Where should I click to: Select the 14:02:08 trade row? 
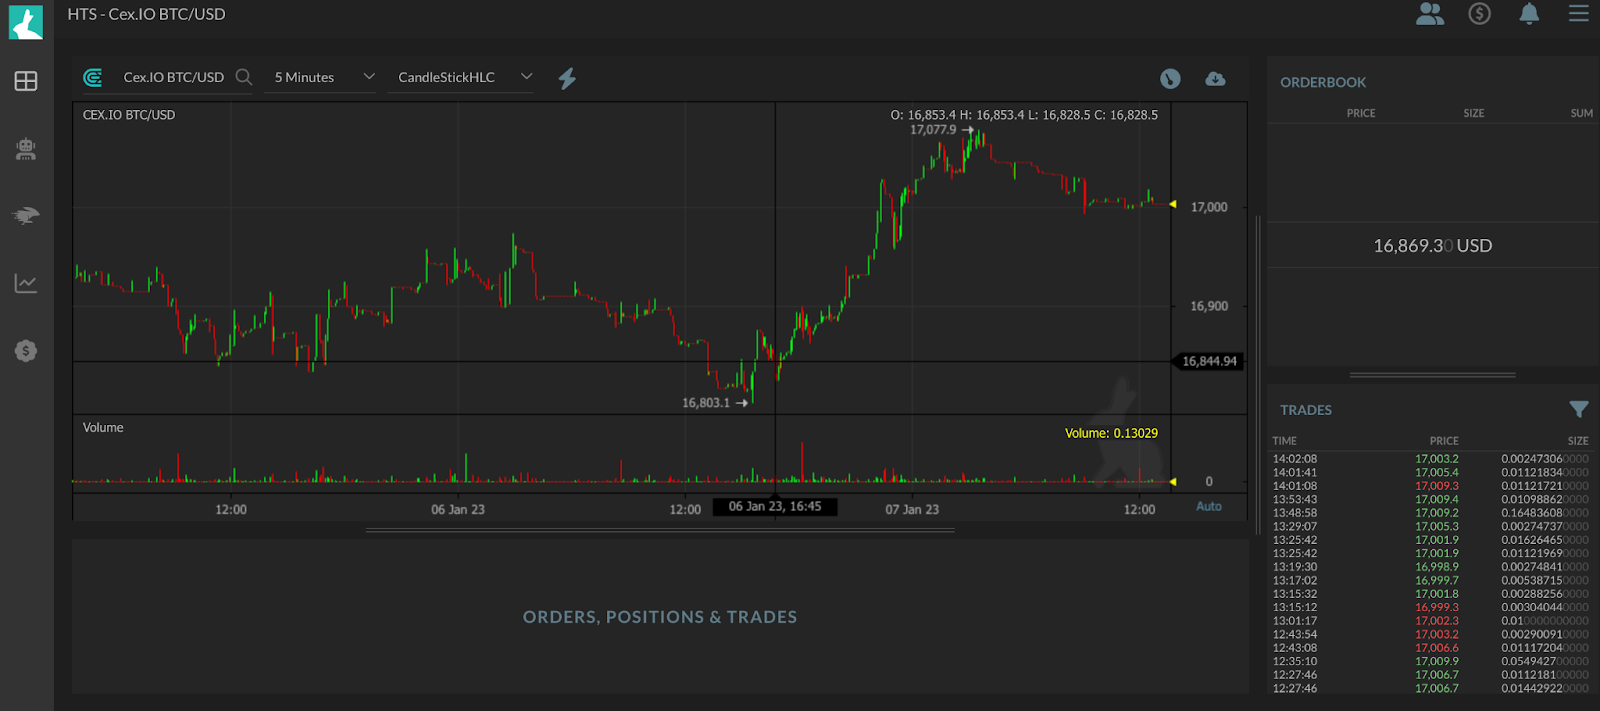click(x=1430, y=459)
